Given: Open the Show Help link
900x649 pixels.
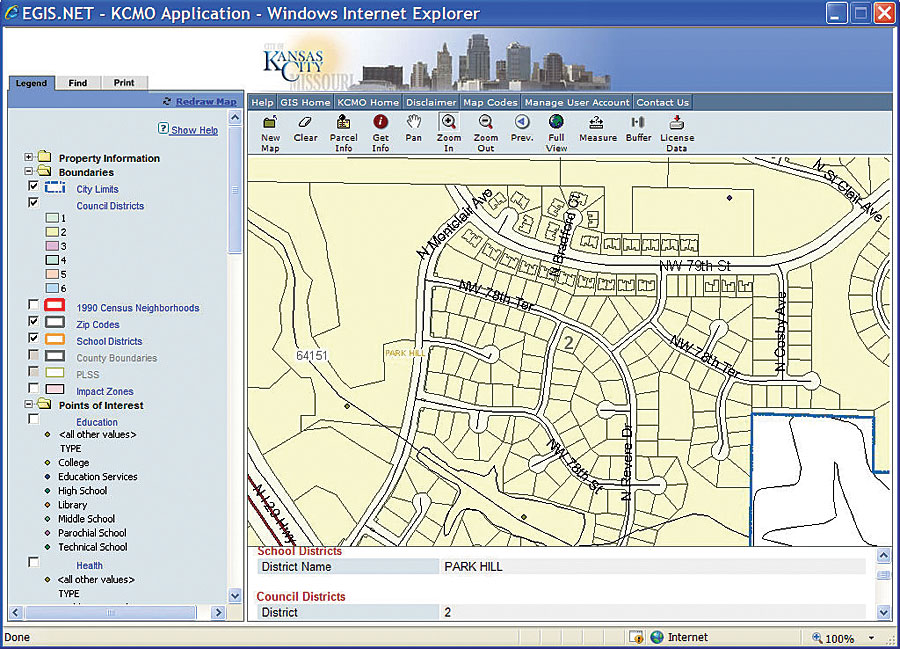Looking at the screenshot, I should pos(194,130).
